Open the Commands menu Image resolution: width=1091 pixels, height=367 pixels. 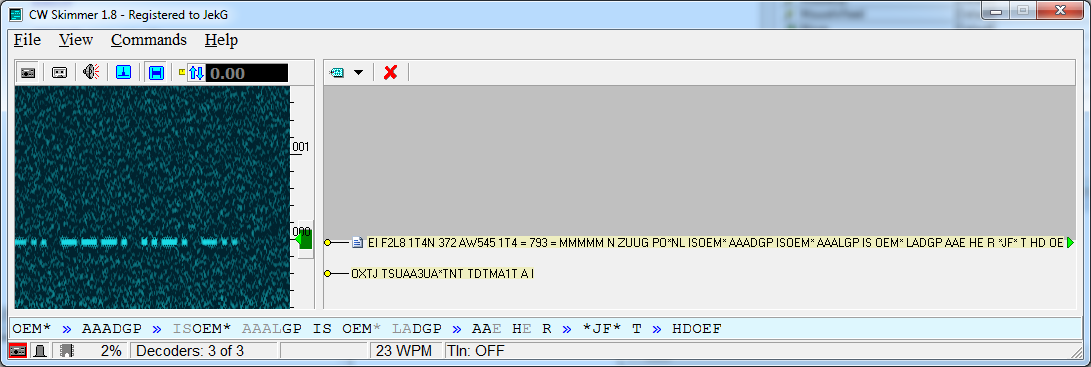(x=149, y=40)
